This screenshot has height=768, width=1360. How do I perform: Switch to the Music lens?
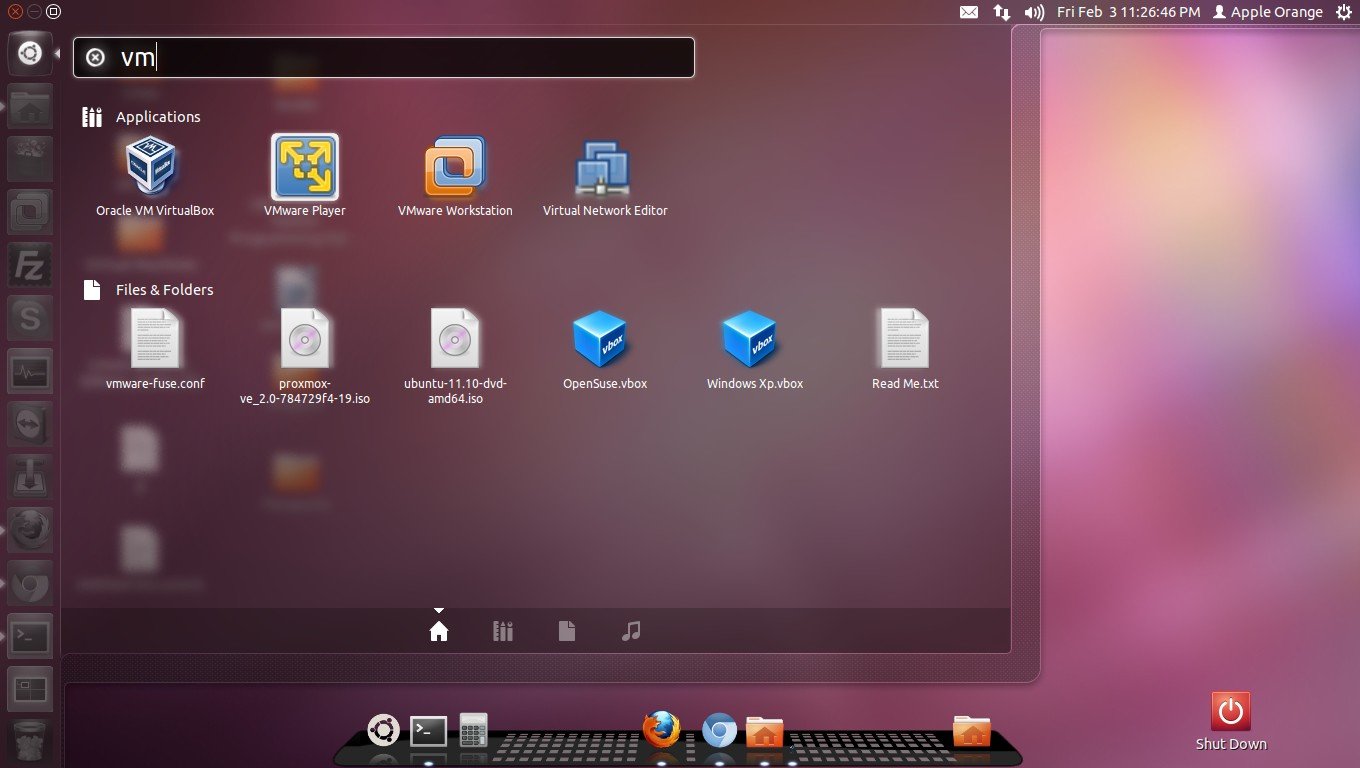[631, 631]
